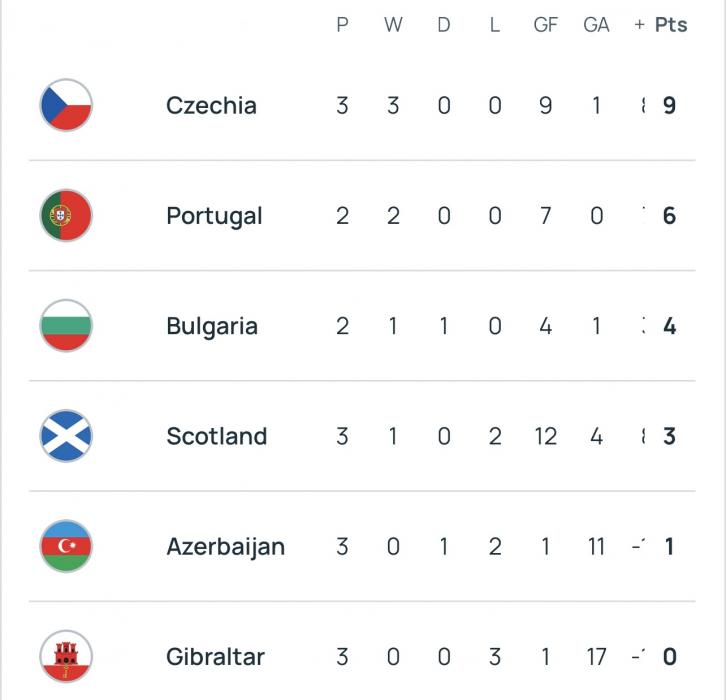Click the W (wins) column header

point(393,25)
